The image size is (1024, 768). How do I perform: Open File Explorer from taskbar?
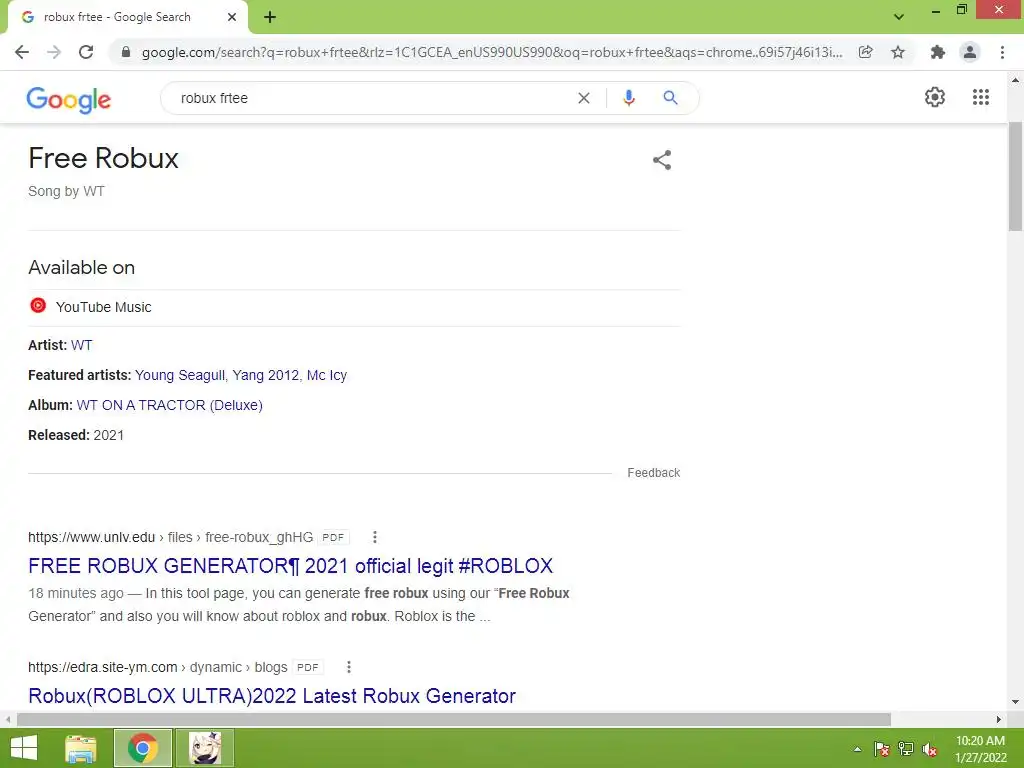[81, 748]
